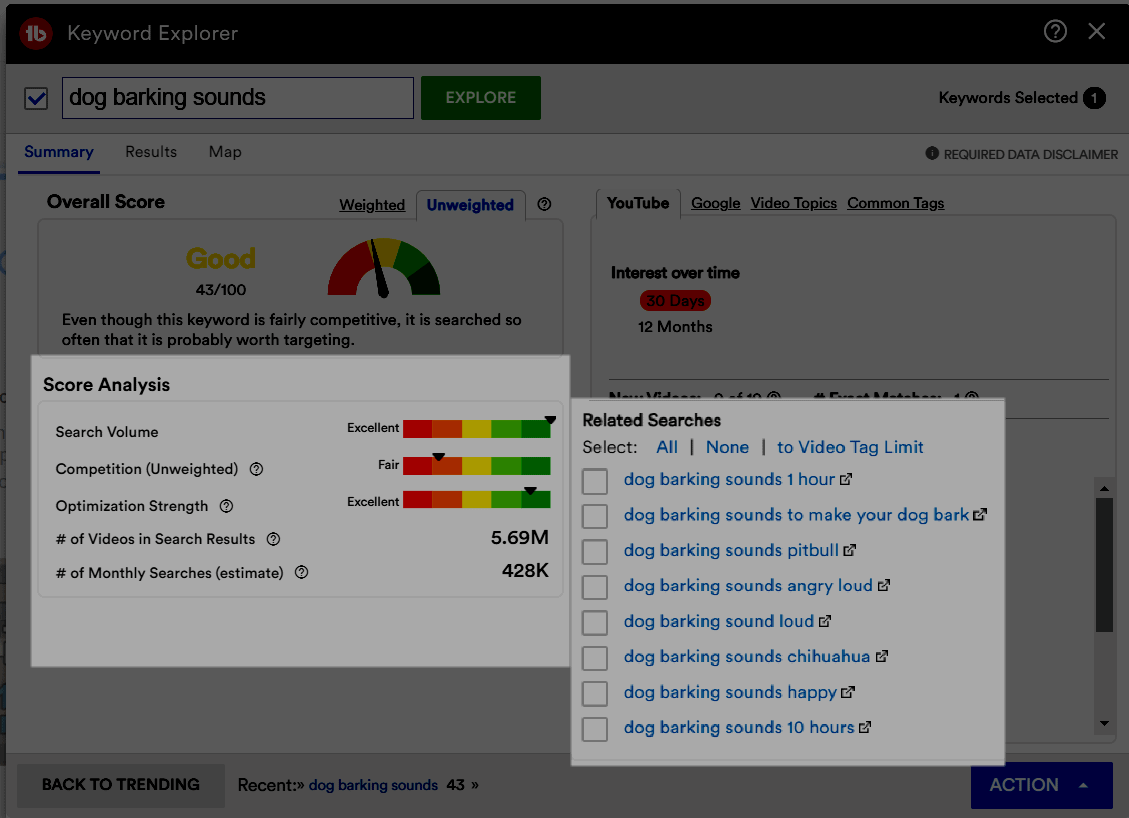Open 'dog barking sounds pitbull' link

click(731, 550)
